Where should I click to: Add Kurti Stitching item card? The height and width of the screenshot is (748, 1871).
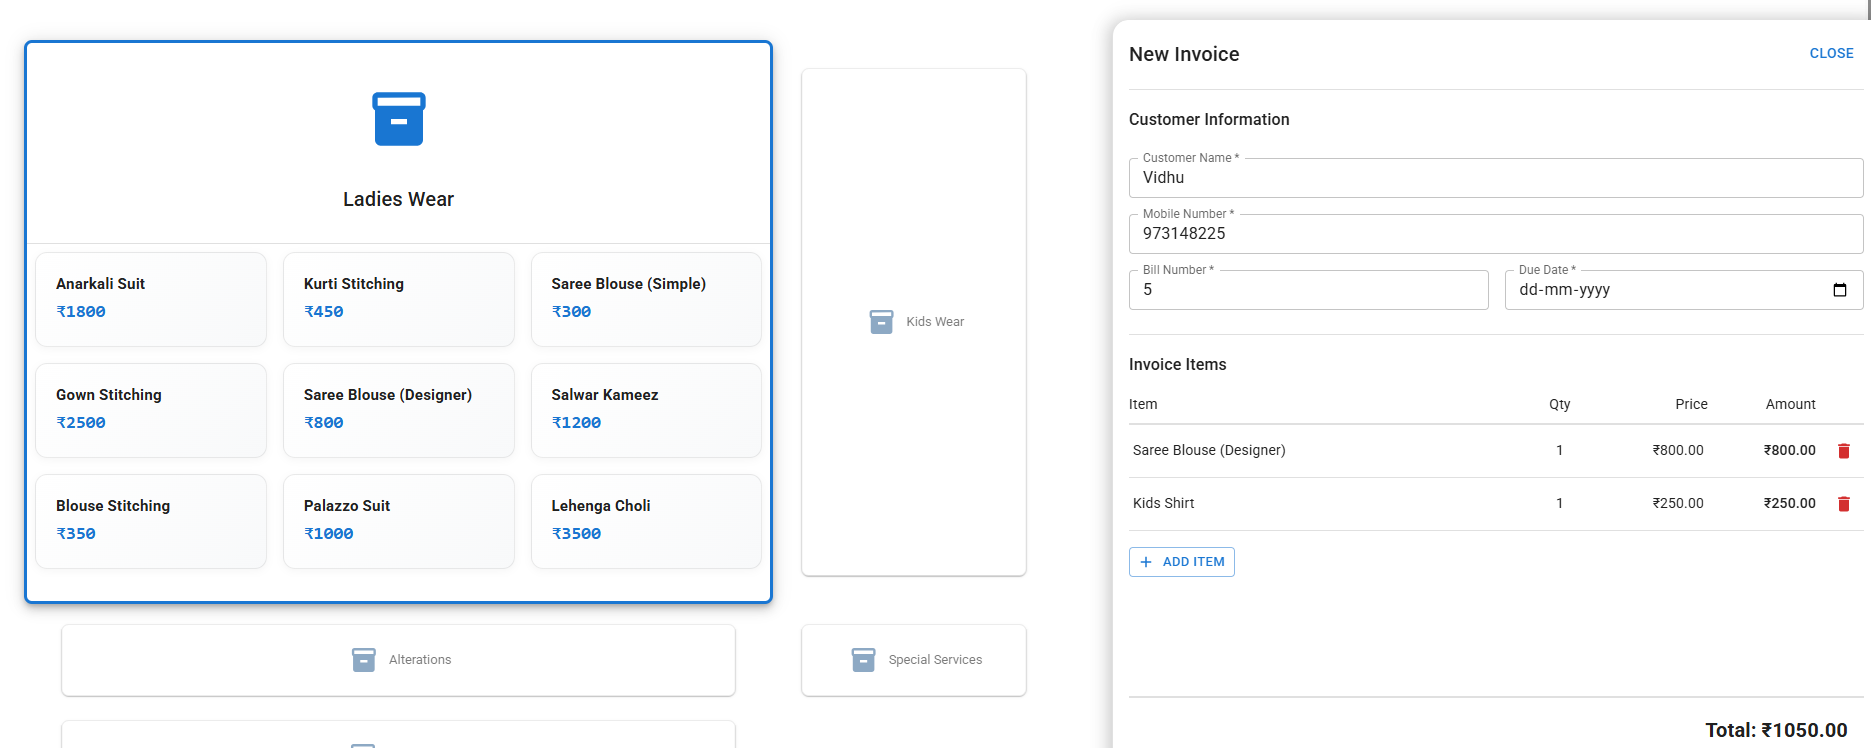(x=399, y=299)
